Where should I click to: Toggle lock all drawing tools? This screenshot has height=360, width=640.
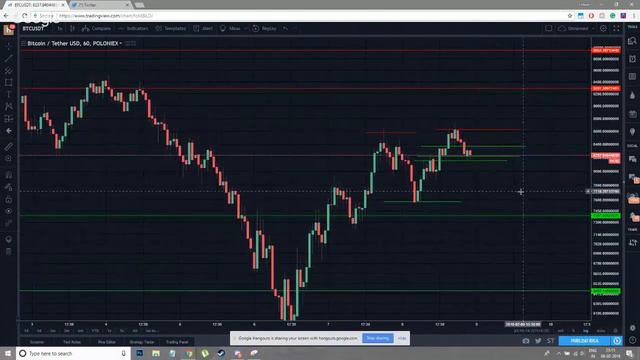click(9, 199)
